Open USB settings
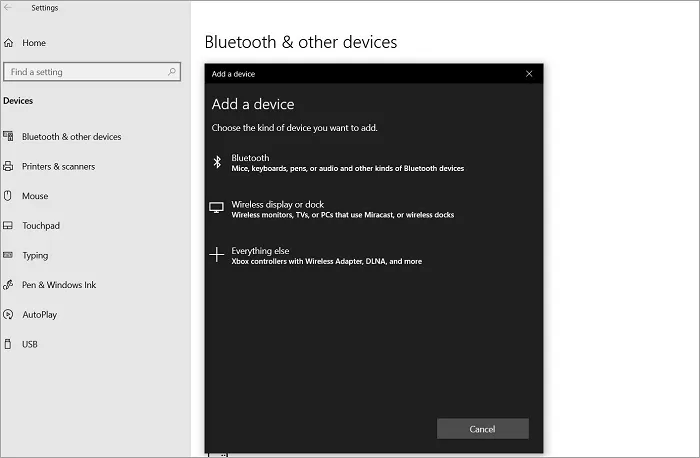 (30, 345)
